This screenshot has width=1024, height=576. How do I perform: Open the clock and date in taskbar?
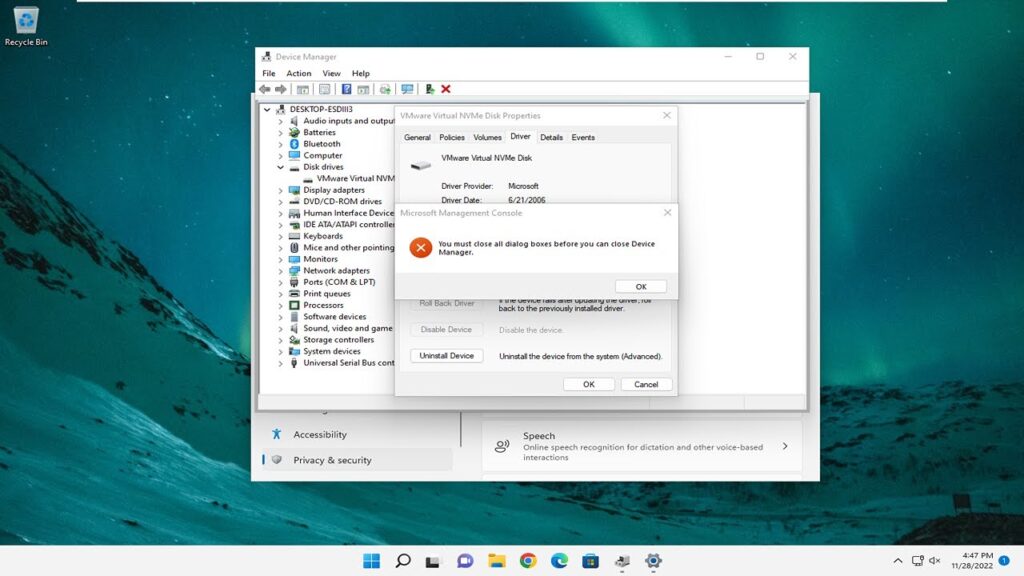pos(972,560)
